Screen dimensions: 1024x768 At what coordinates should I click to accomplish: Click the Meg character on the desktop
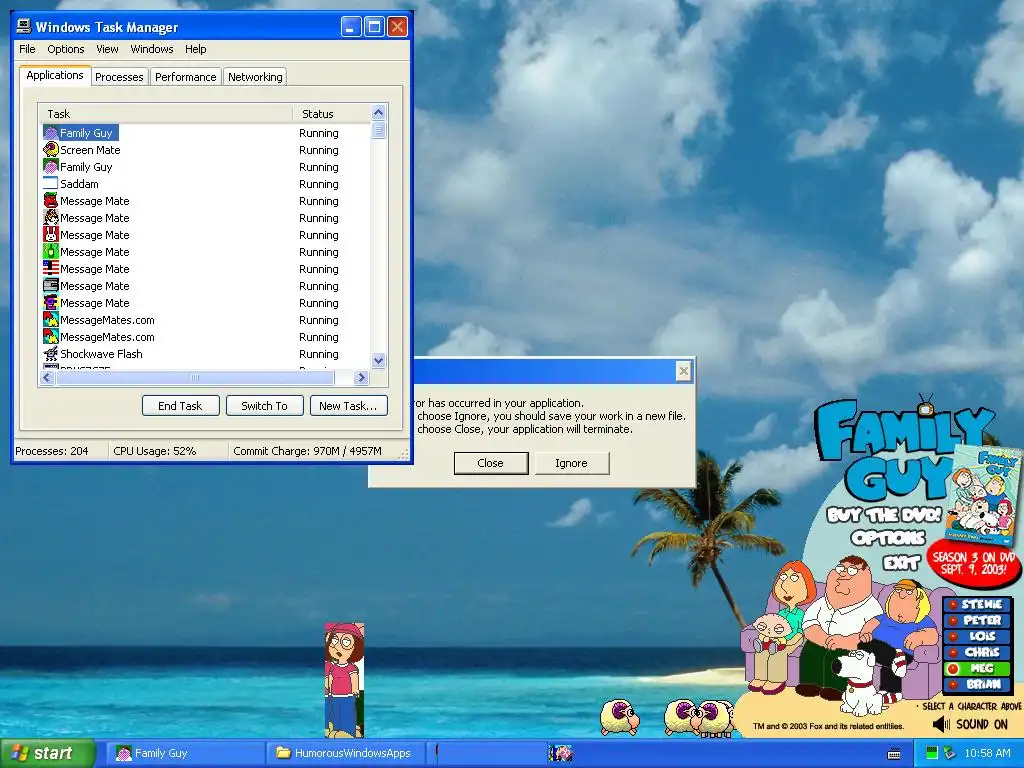pos(344,679)
